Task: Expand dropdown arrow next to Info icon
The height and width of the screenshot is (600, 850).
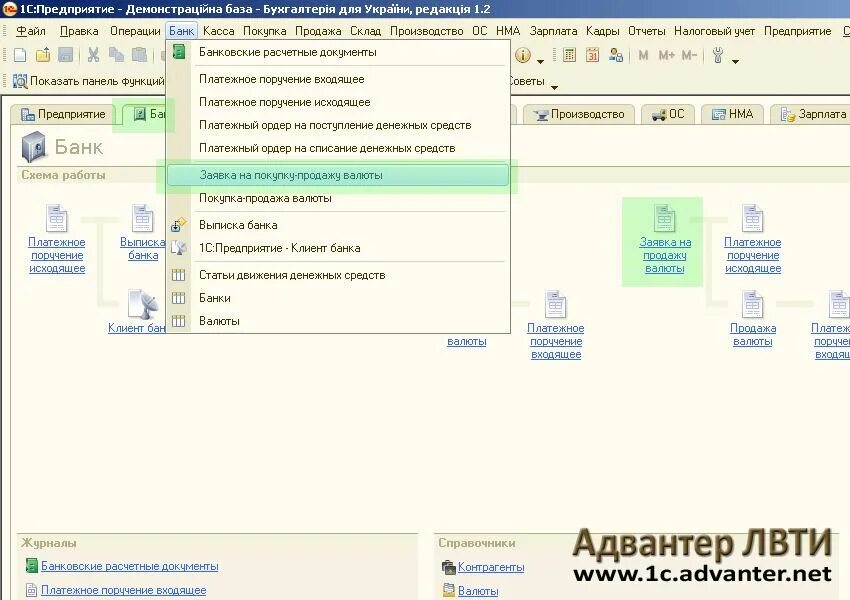Action: click(540, 61)
